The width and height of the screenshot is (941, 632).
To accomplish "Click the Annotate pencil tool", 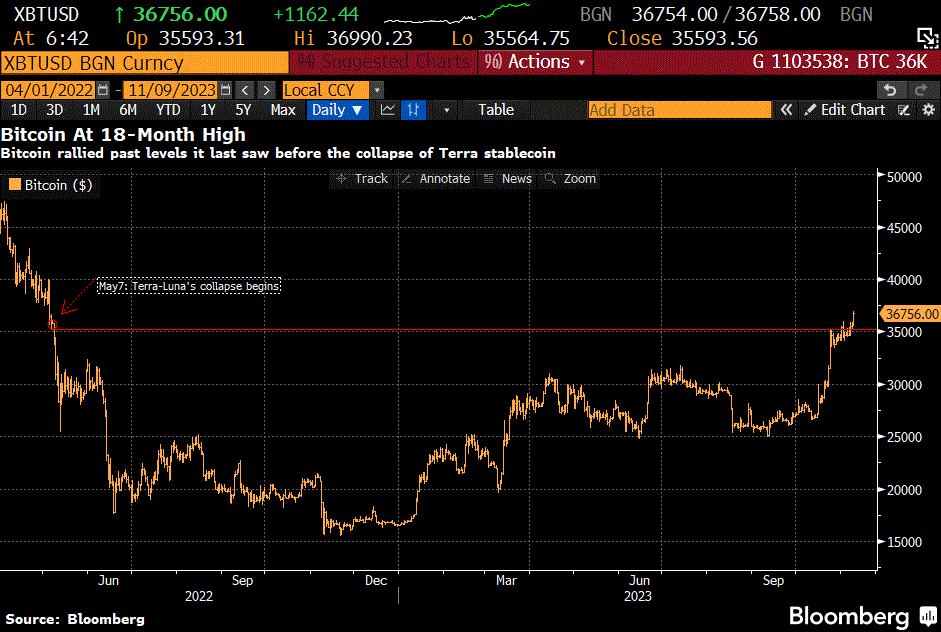I will pos(436,179).
